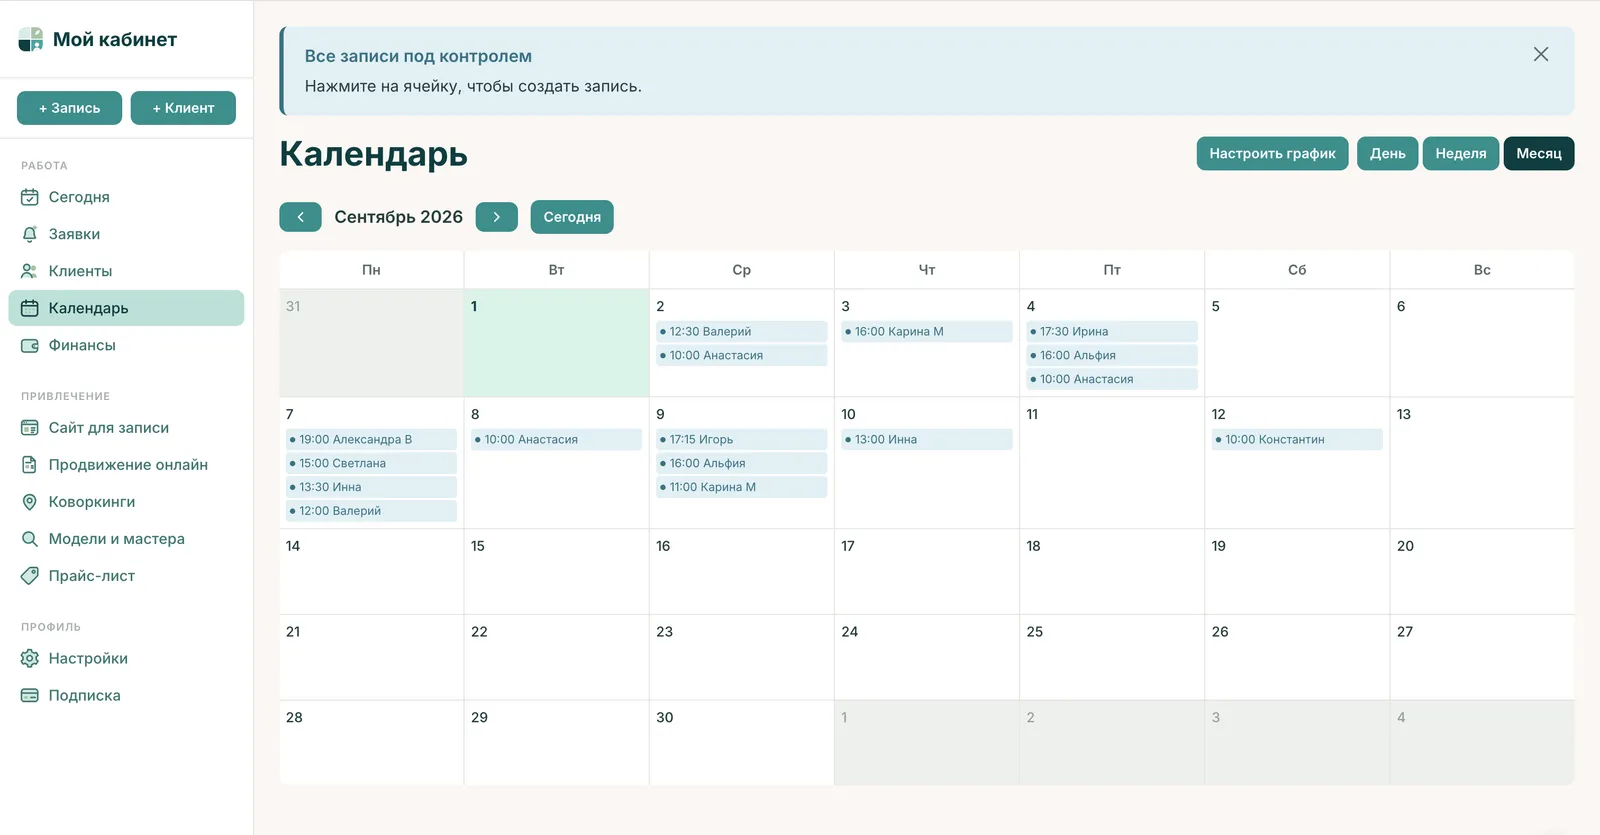Click the Модели и мастера search icon
Screen dimensions: 1600x835
30,539
